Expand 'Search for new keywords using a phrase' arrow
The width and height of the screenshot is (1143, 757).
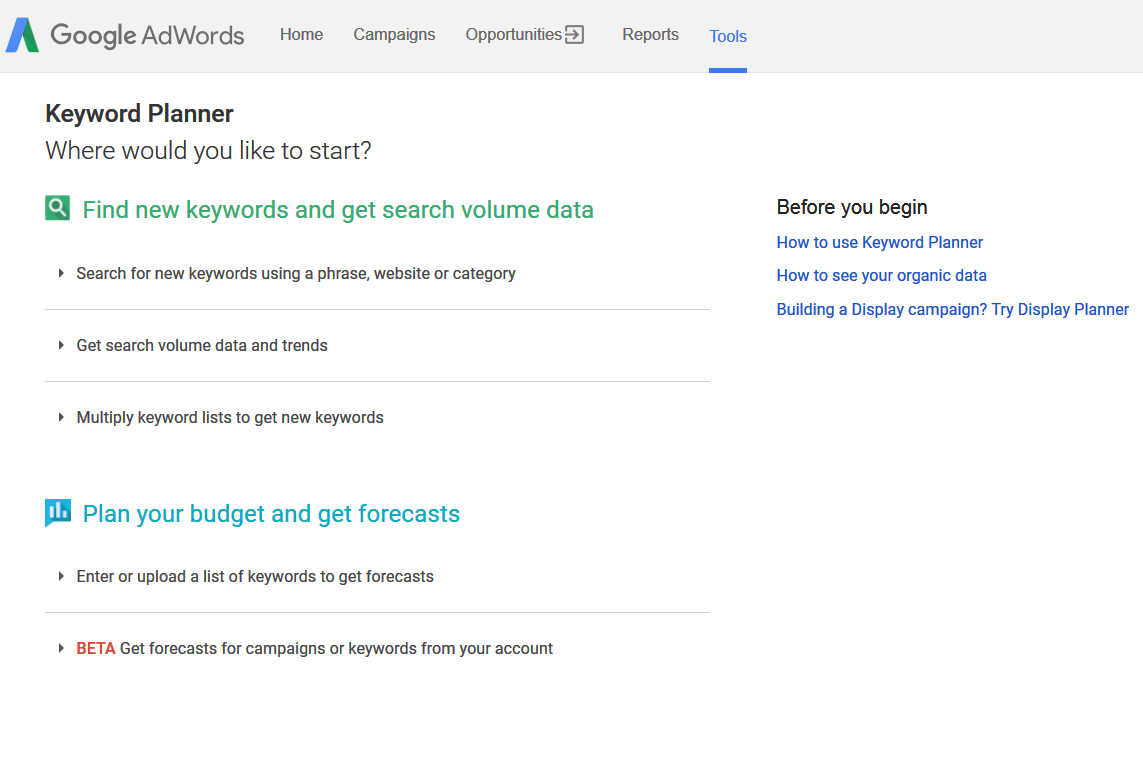point(61,273)
